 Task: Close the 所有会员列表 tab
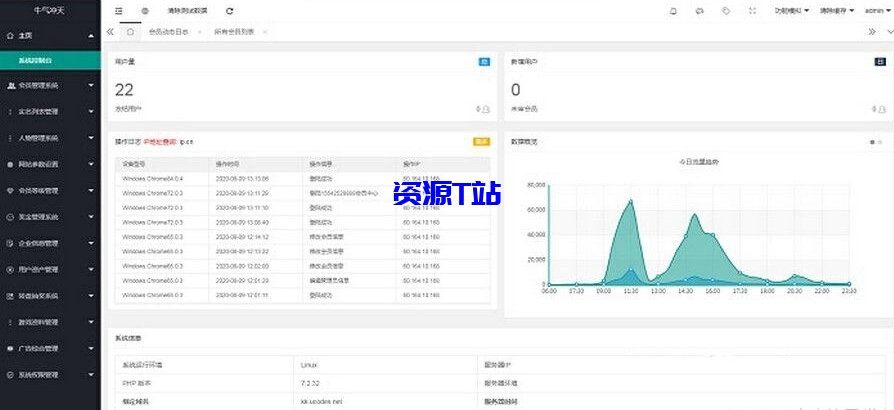(265, 33)
